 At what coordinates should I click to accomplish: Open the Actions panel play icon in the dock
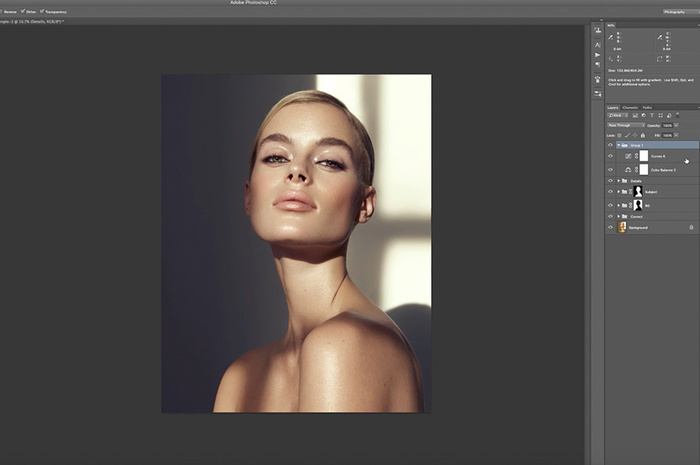[597, 55]
